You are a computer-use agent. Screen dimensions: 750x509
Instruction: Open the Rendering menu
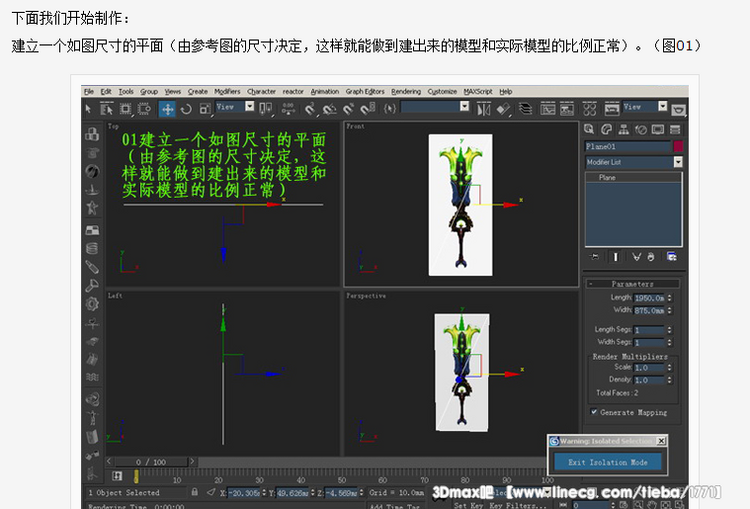(406, 91)
